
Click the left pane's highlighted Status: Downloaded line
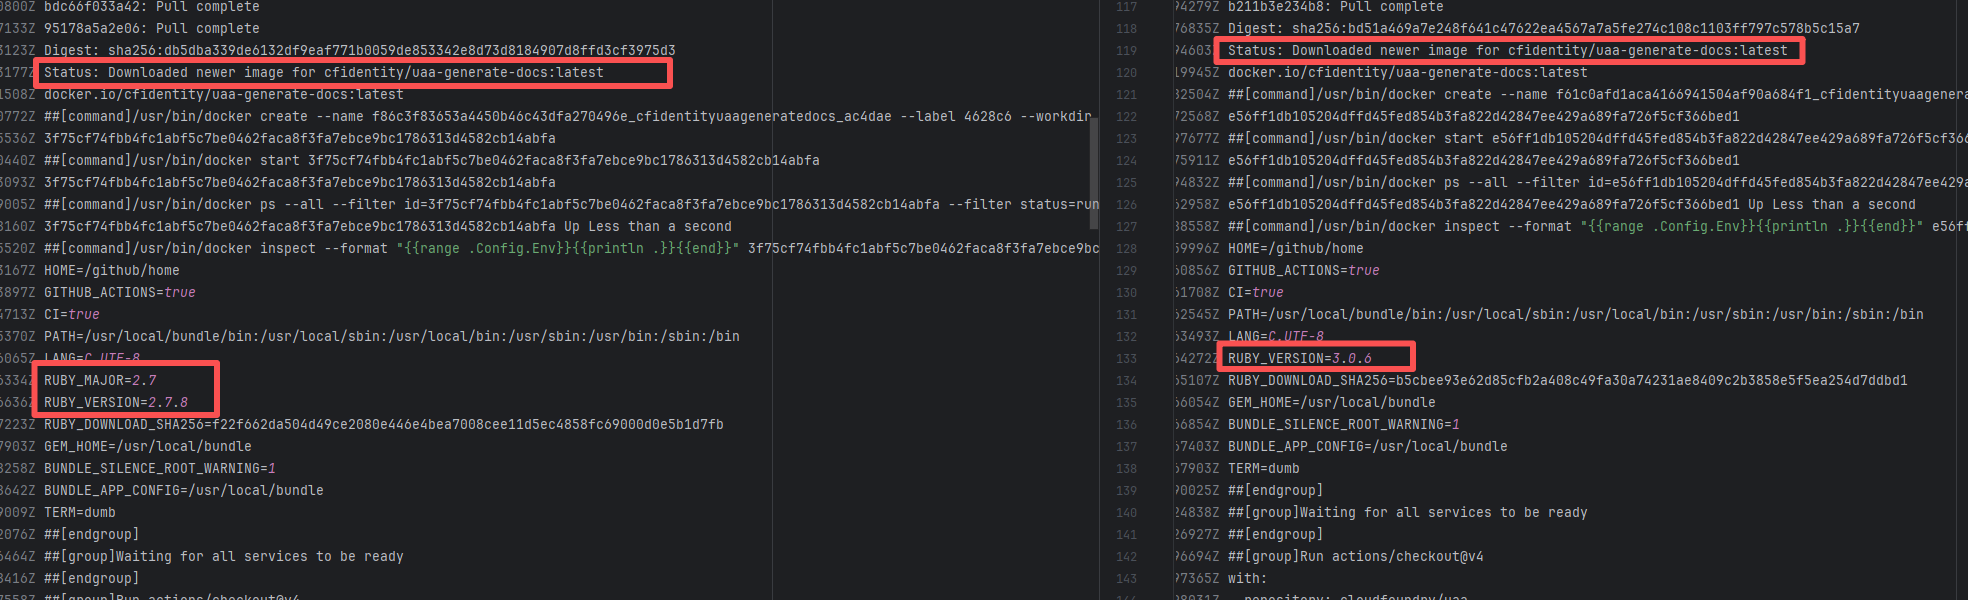(x=323, y=73)
